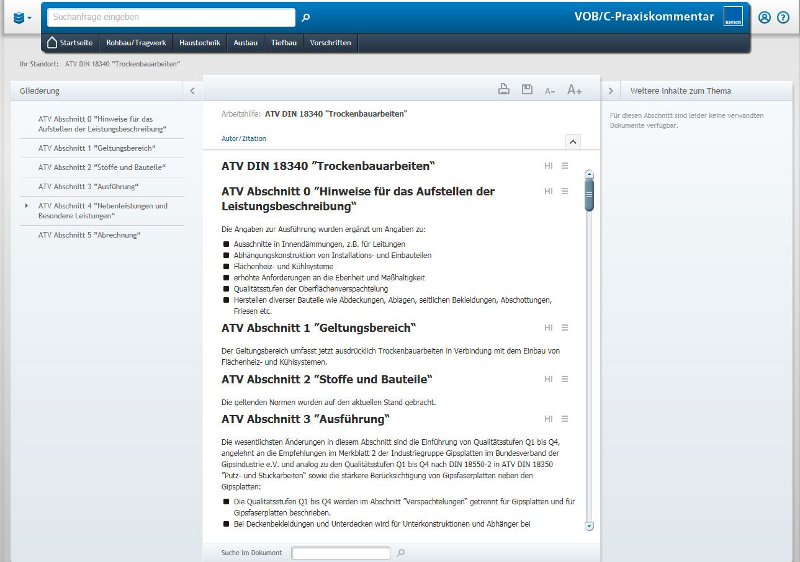
Task: Collapse the Autor/Zitation section with up chevron
Action: tap(573, 142)
